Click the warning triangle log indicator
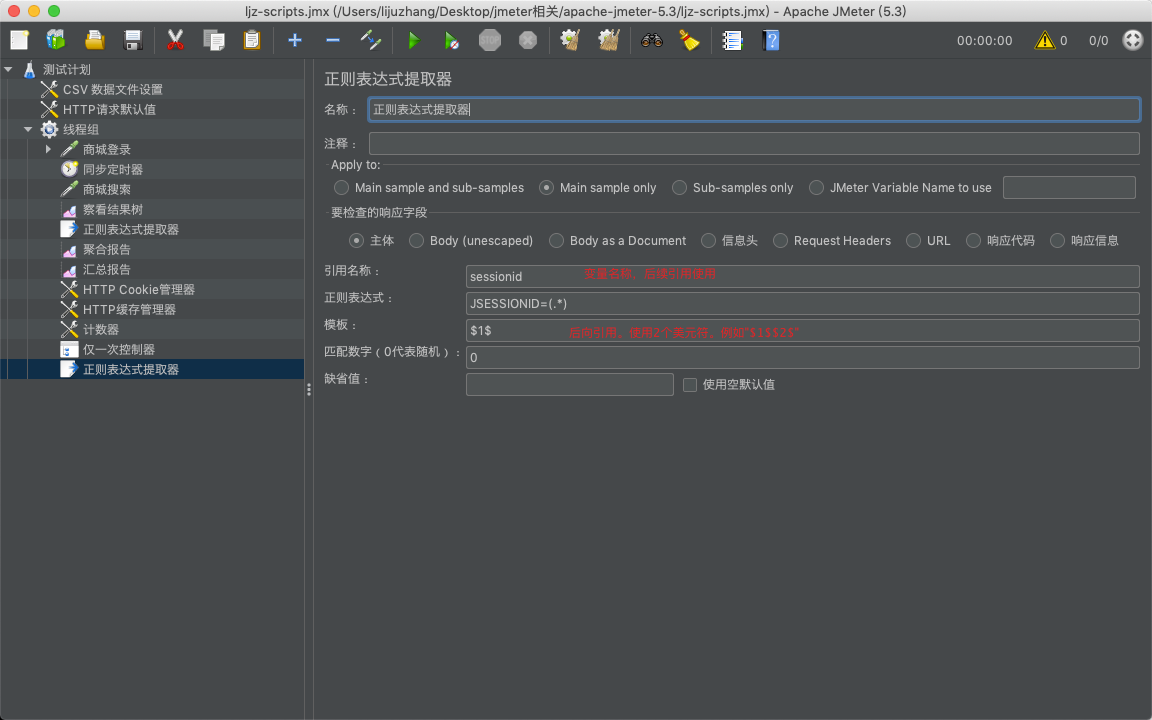Screen dimensions: 1152x720 point(1044,40)
